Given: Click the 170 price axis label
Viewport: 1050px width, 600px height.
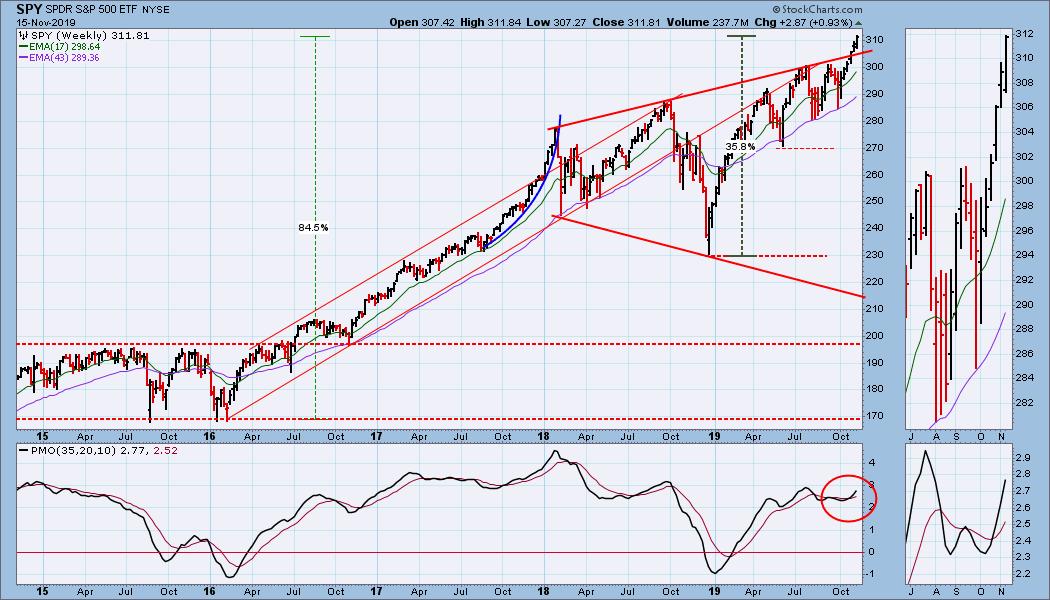Looking at the screenshot, I should coord(876,416).
